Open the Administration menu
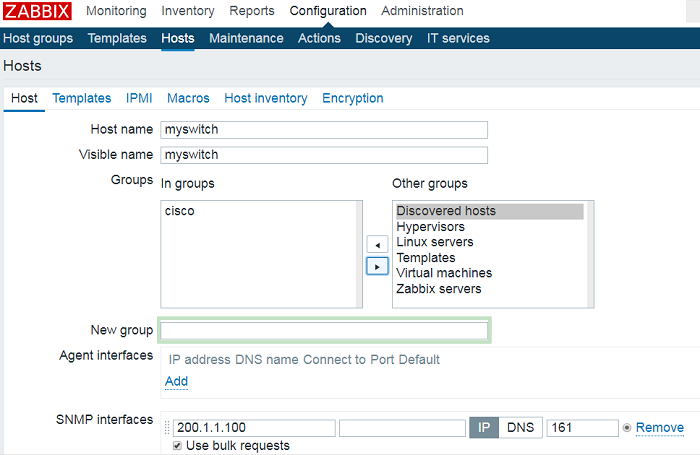The width and height of the screenshot is (700, 455). [422, 11]
